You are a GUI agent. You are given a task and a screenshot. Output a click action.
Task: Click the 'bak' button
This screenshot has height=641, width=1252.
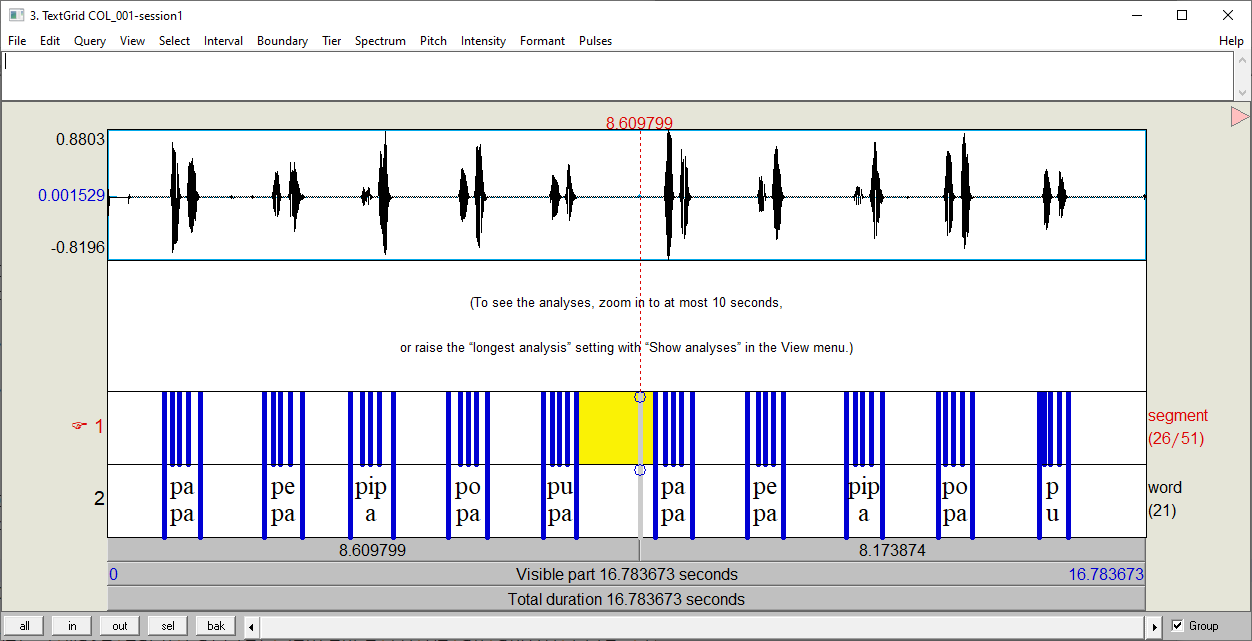click(216, 626)
